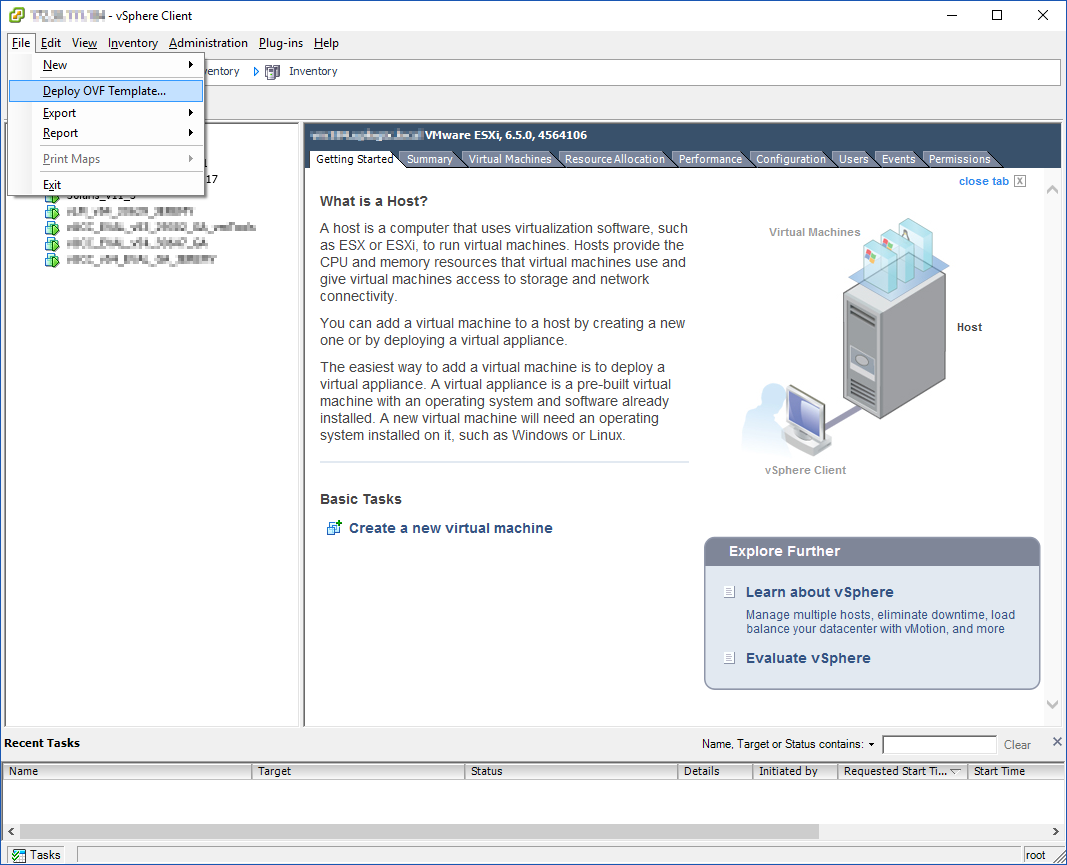1067x865 pixels.
Task: Sort tasks by the Status column header
Action: point(571,771)
